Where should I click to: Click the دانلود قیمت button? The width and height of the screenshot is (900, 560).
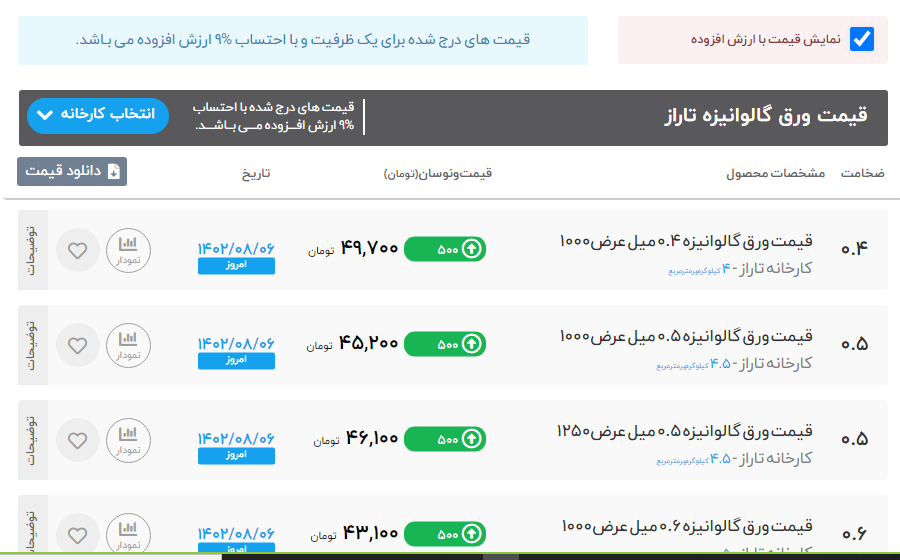point(72,171)
